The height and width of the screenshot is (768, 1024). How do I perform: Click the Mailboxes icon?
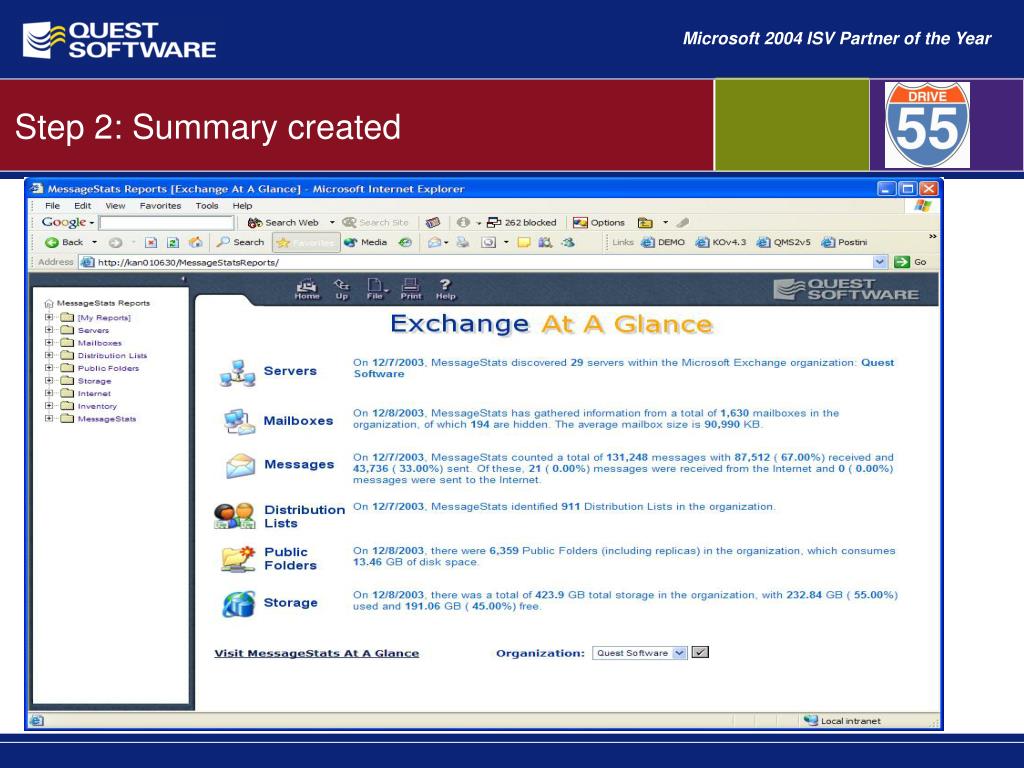click(x=239, y=421)
